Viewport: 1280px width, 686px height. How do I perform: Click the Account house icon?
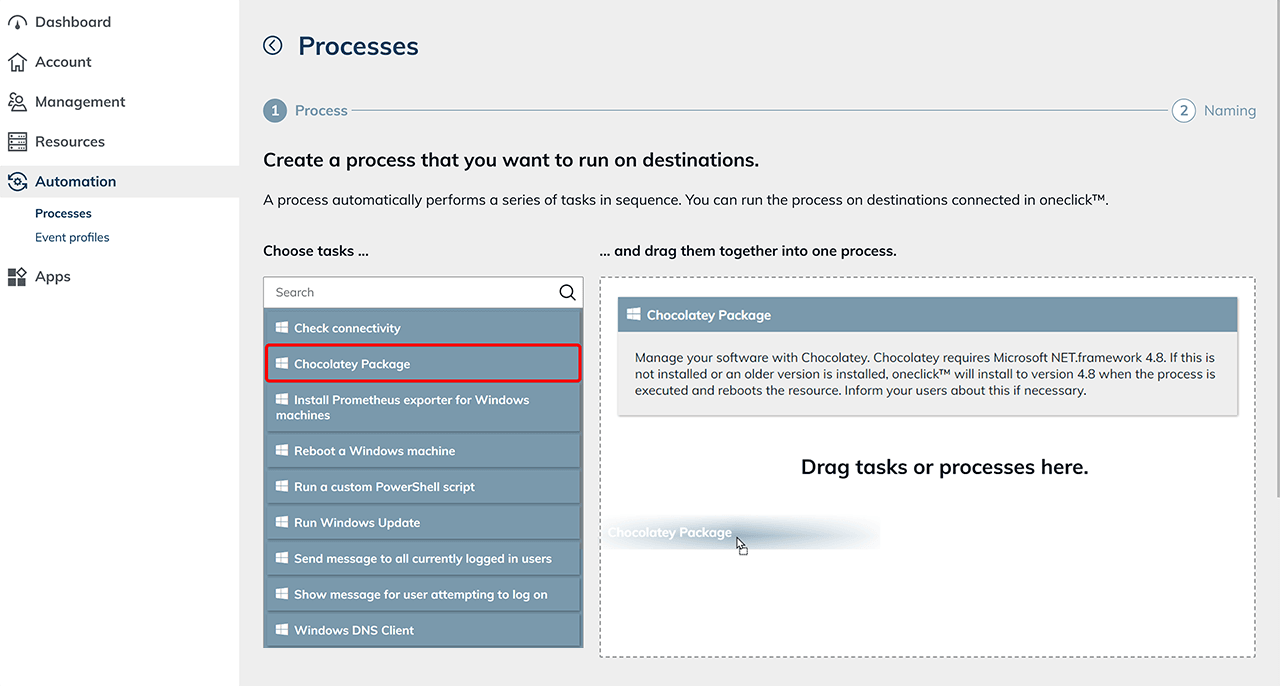[x=17, y=62]
